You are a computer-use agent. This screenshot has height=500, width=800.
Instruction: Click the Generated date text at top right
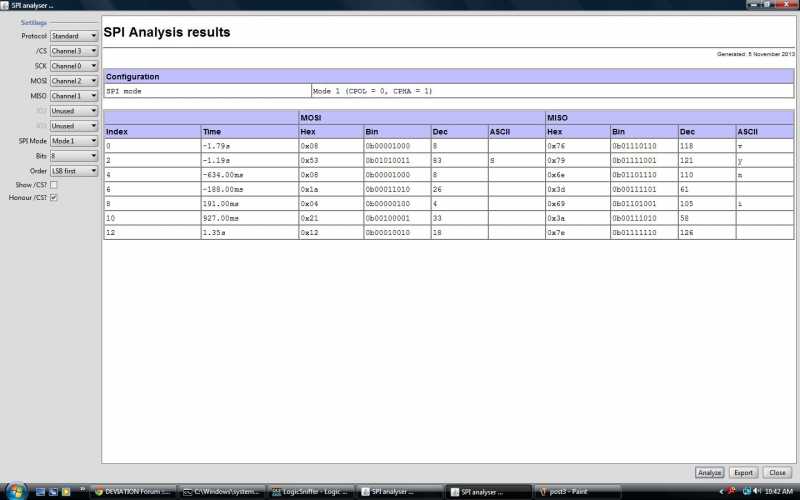(x=756, y=54)
